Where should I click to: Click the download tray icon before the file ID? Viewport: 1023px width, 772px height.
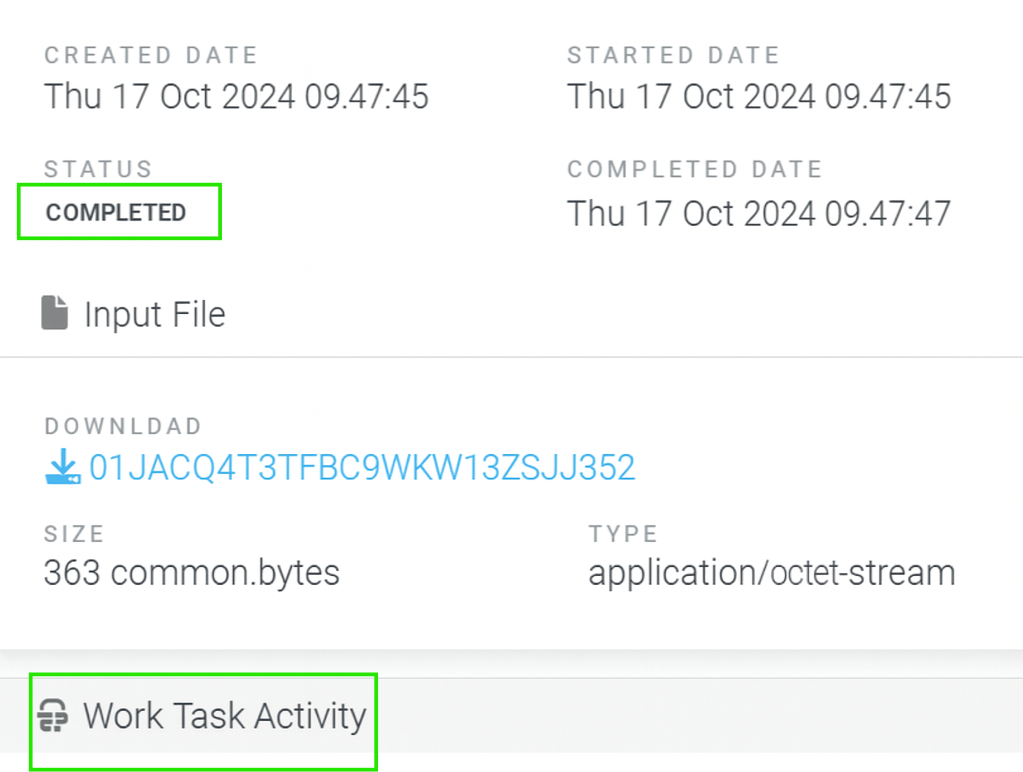click(x=62, y=465)
